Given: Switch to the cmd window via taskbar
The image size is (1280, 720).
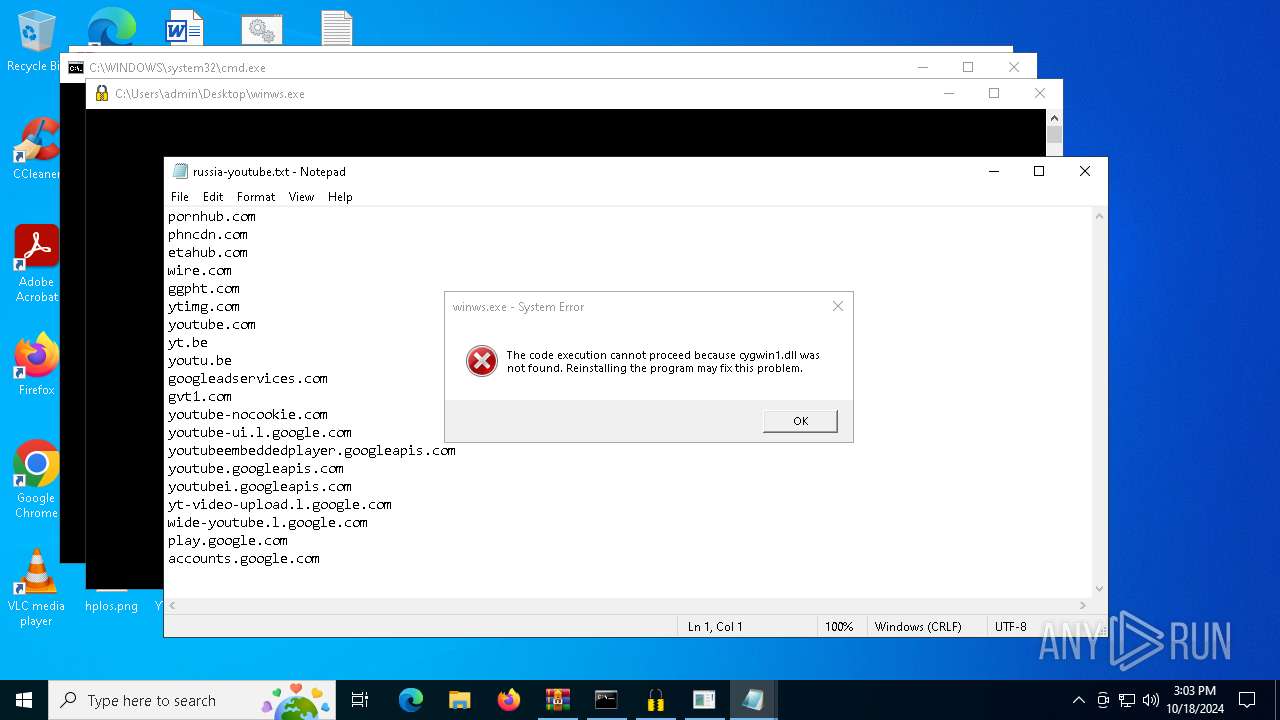Looking at the screenshot, I should (606, 700).
